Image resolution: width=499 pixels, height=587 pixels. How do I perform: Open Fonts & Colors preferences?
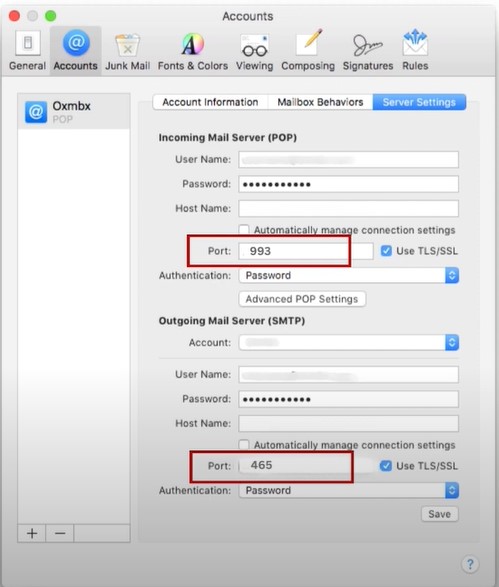coord(193,51)
